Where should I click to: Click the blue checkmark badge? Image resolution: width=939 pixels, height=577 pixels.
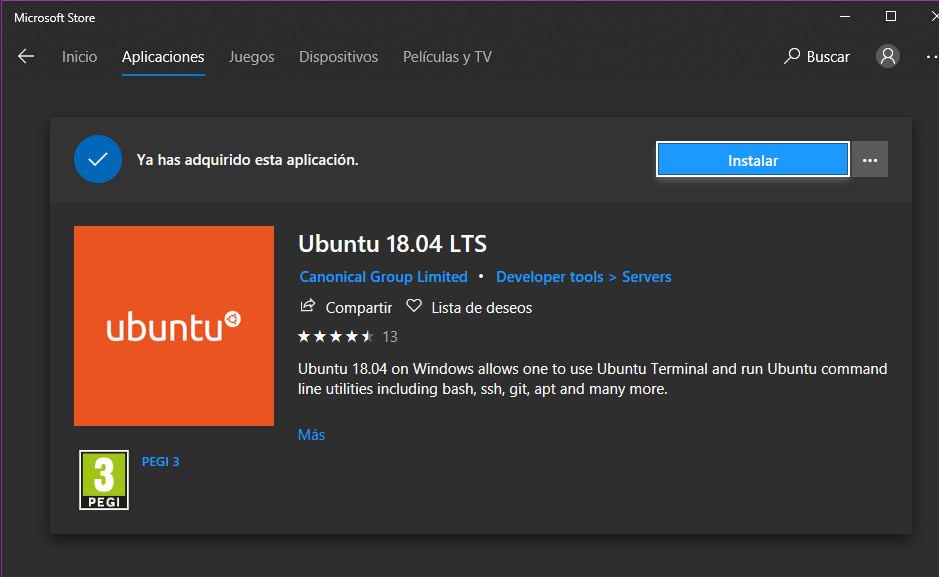[97, 159]
